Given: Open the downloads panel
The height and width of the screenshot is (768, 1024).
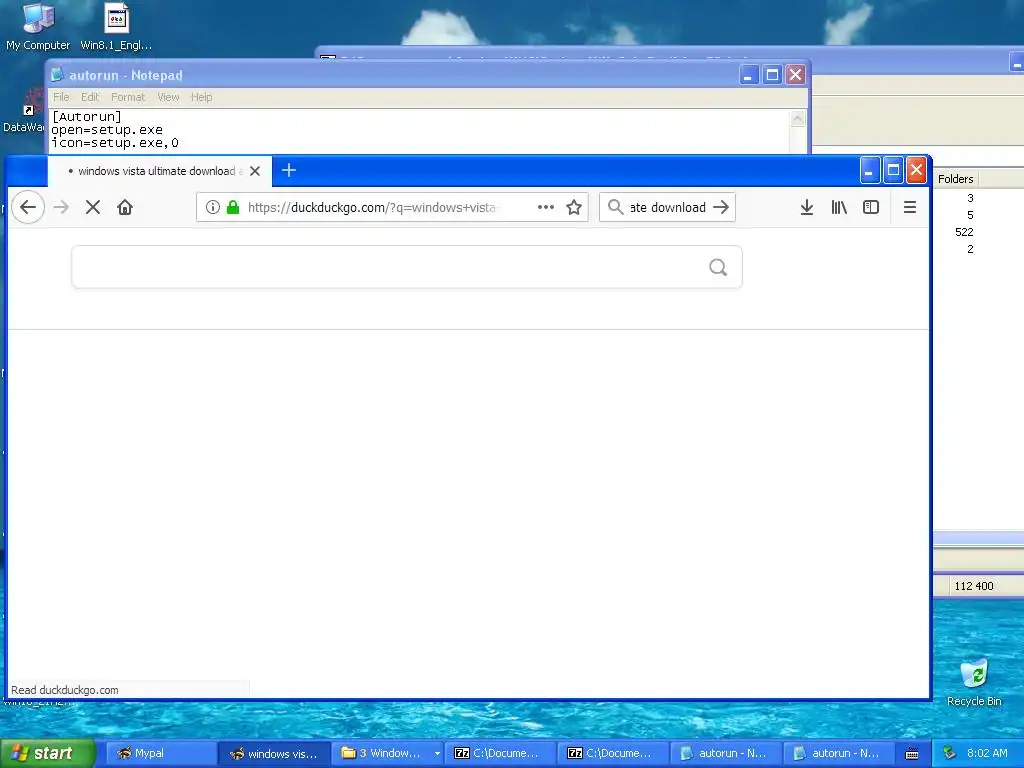Looking at the screenshot, I should pyautogui.click(x=807, y=208).
